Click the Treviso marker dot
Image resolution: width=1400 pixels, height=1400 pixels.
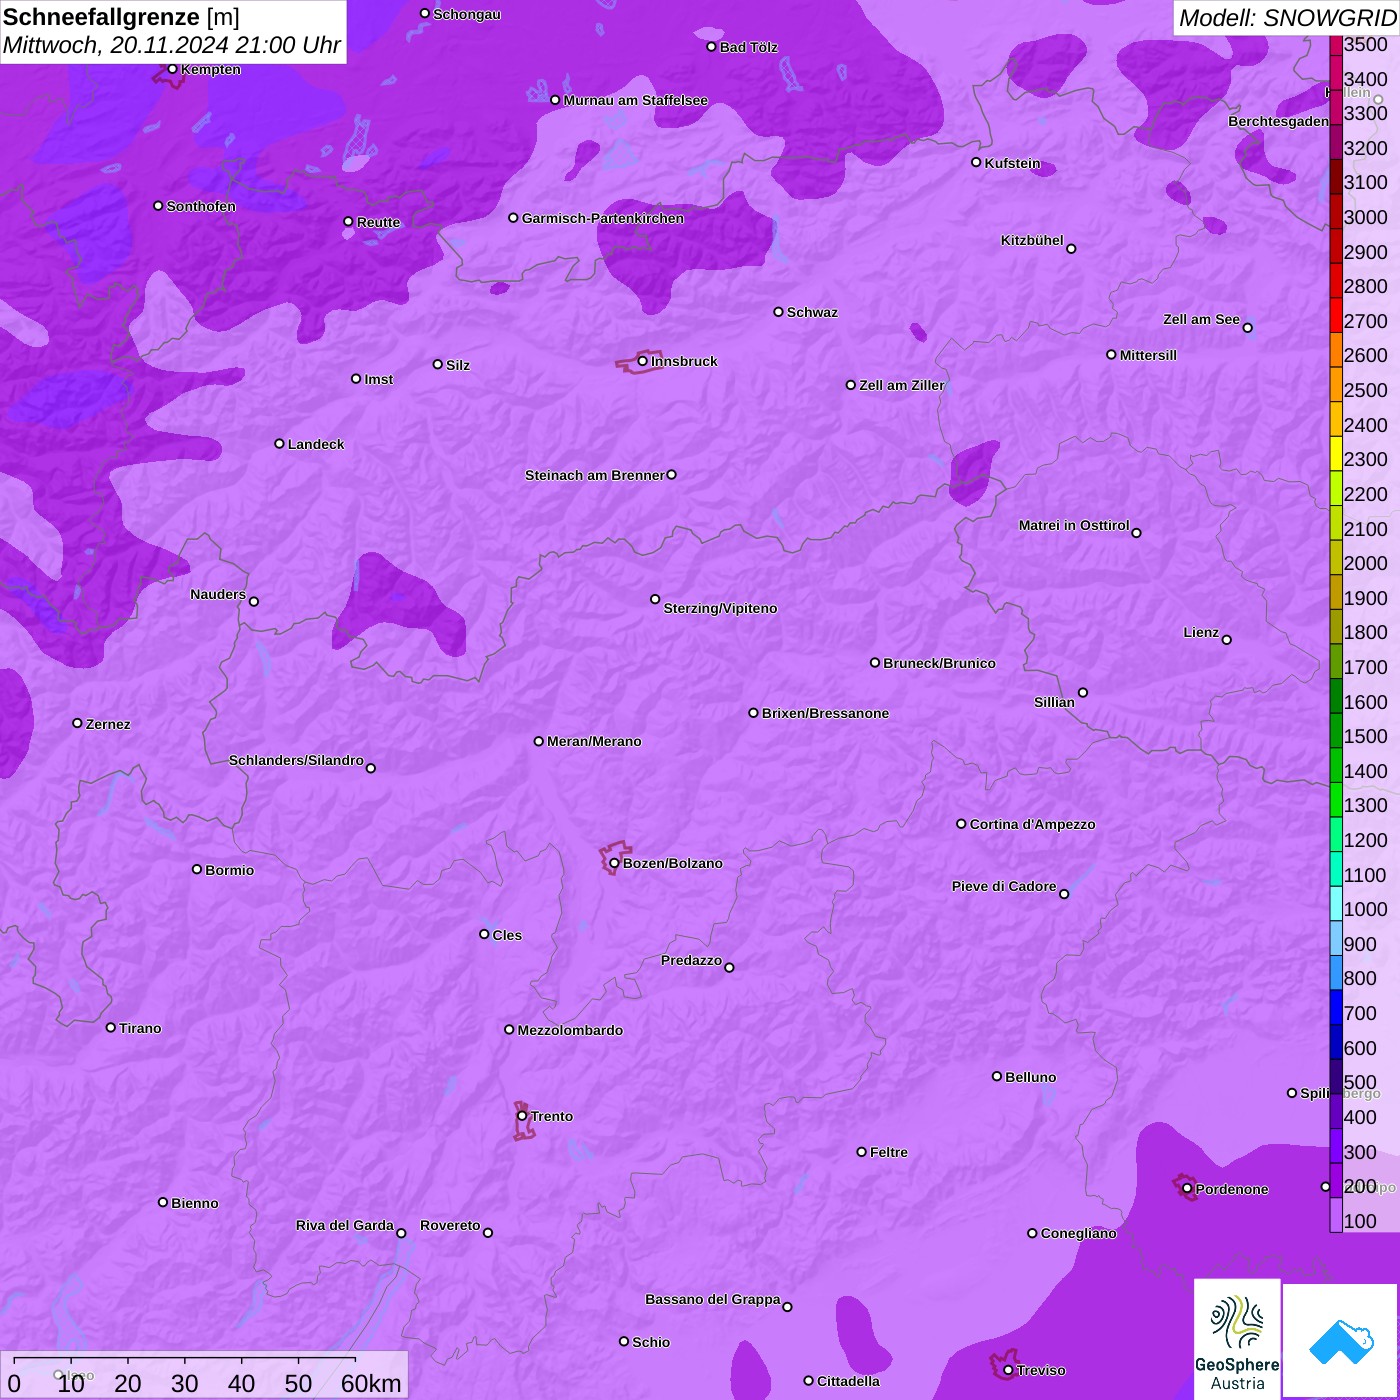click(x=1008, y=1370)
